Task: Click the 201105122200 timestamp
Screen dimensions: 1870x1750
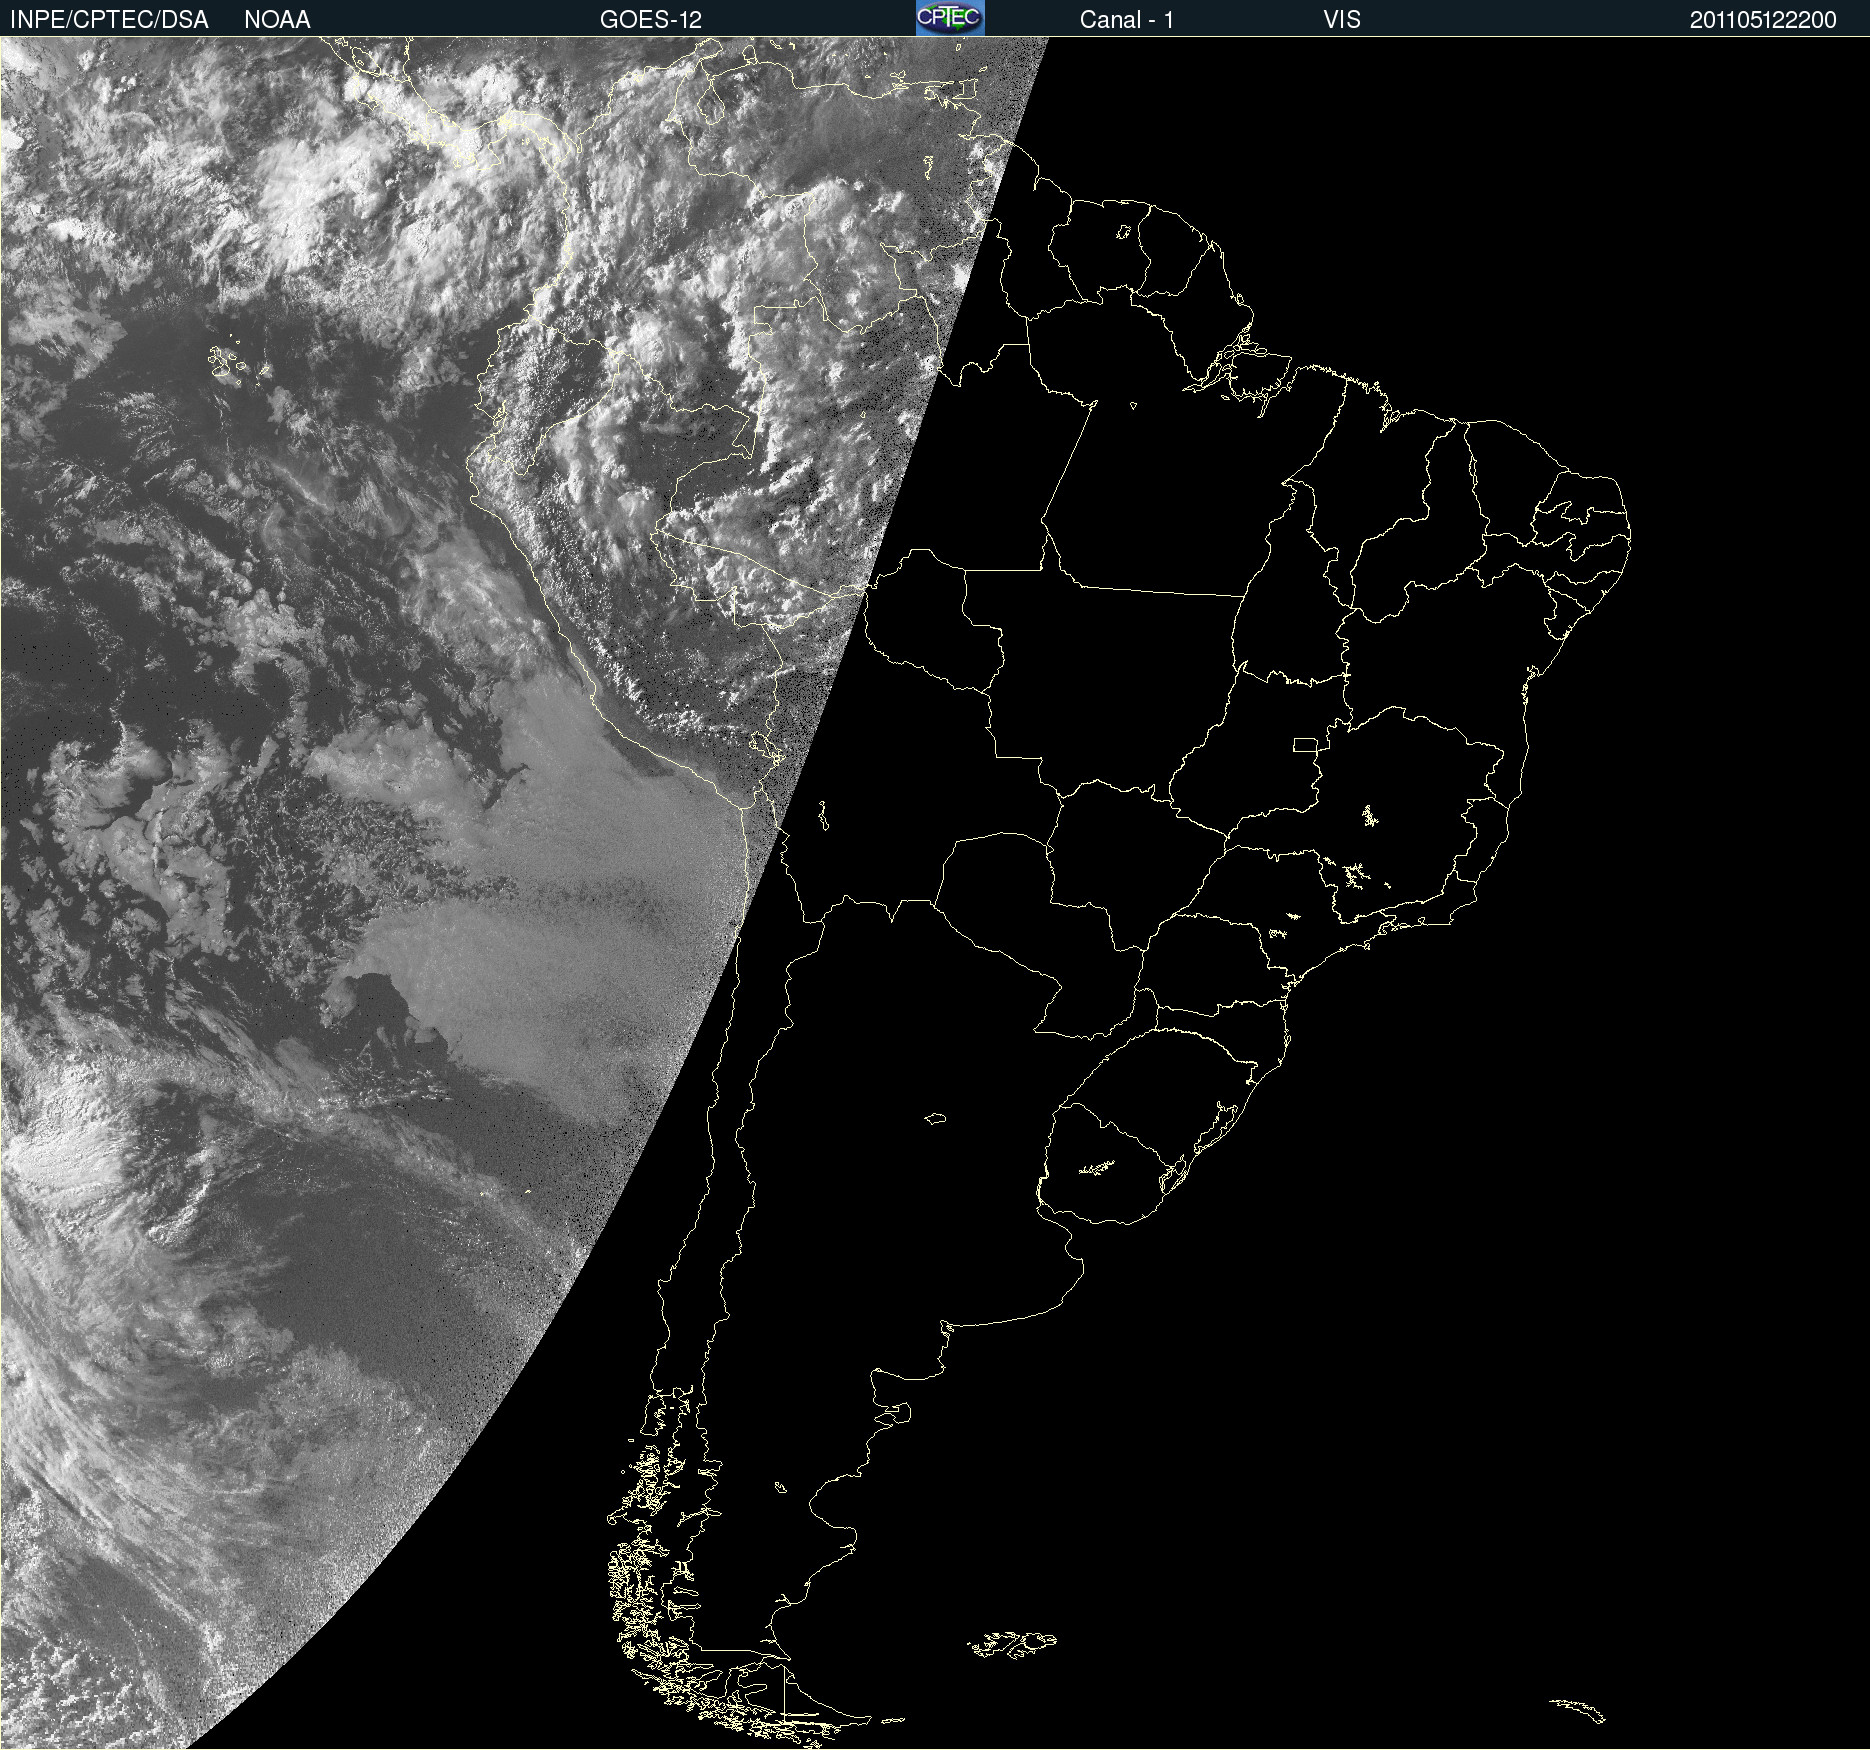Action: pos(1763,20)
